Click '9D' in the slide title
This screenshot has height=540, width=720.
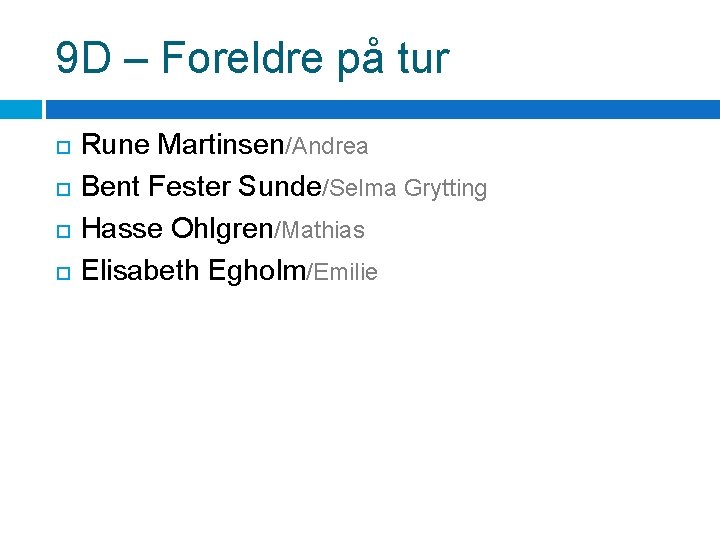(83, 58)
